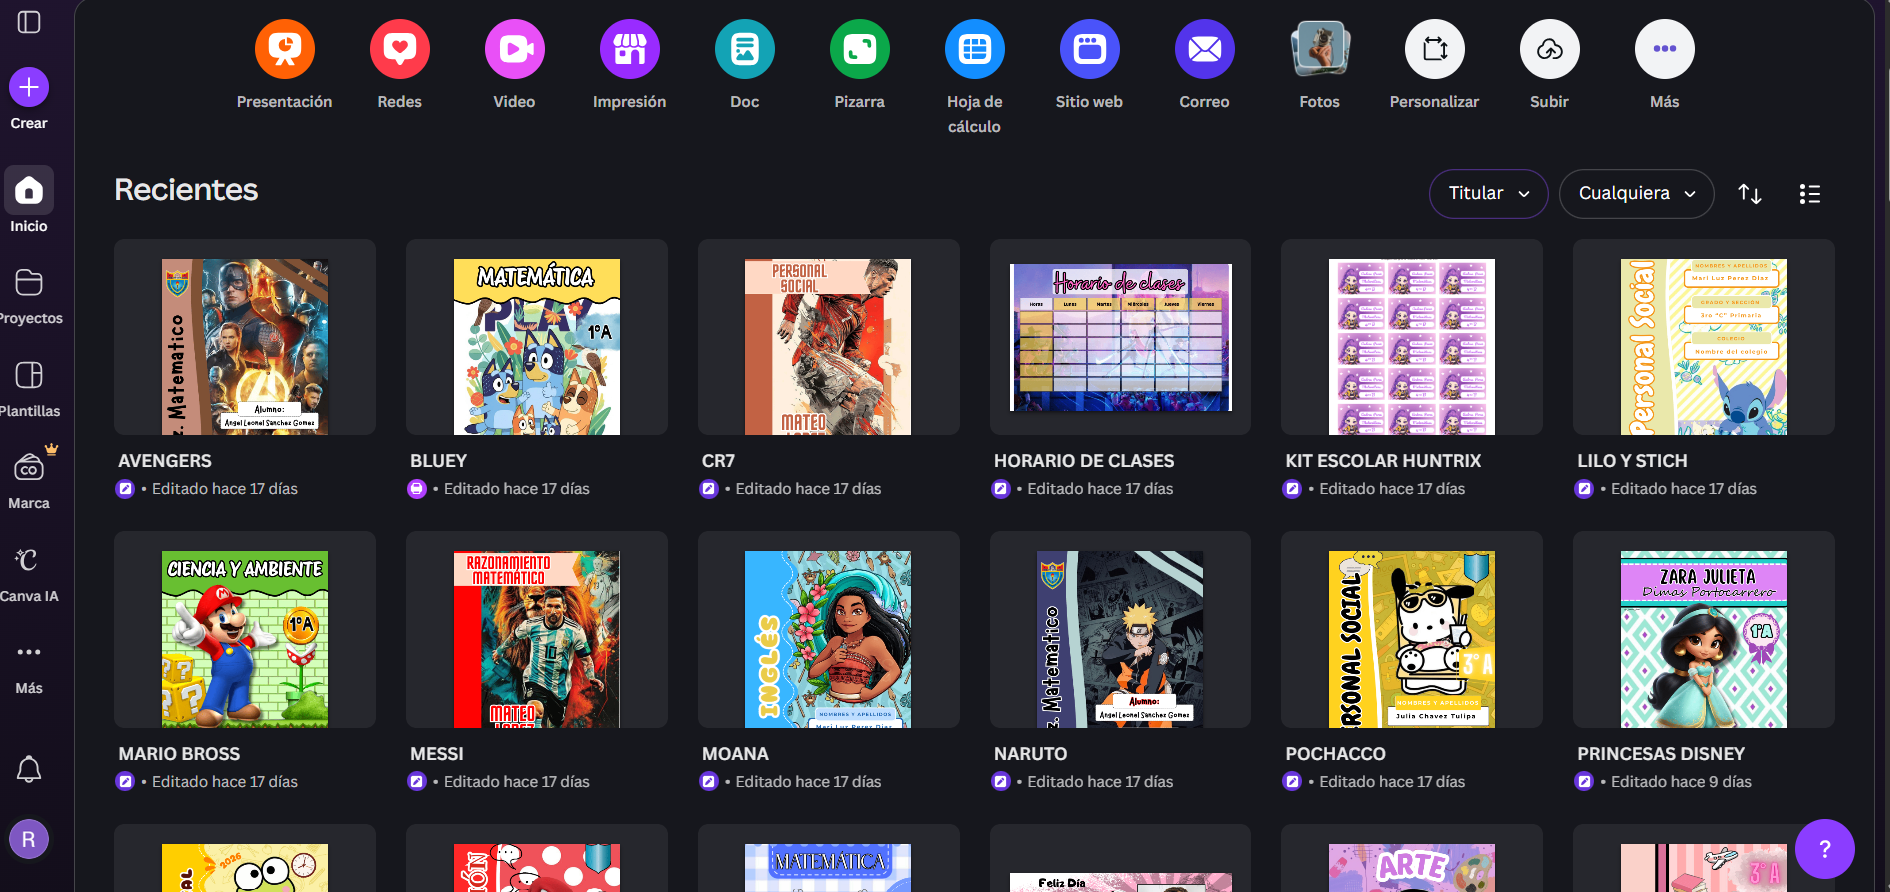Viewport: 1890px width, 892px height.
Task: Click the MOANA title text
Action: pyautogui.click(x=735, y=754)
